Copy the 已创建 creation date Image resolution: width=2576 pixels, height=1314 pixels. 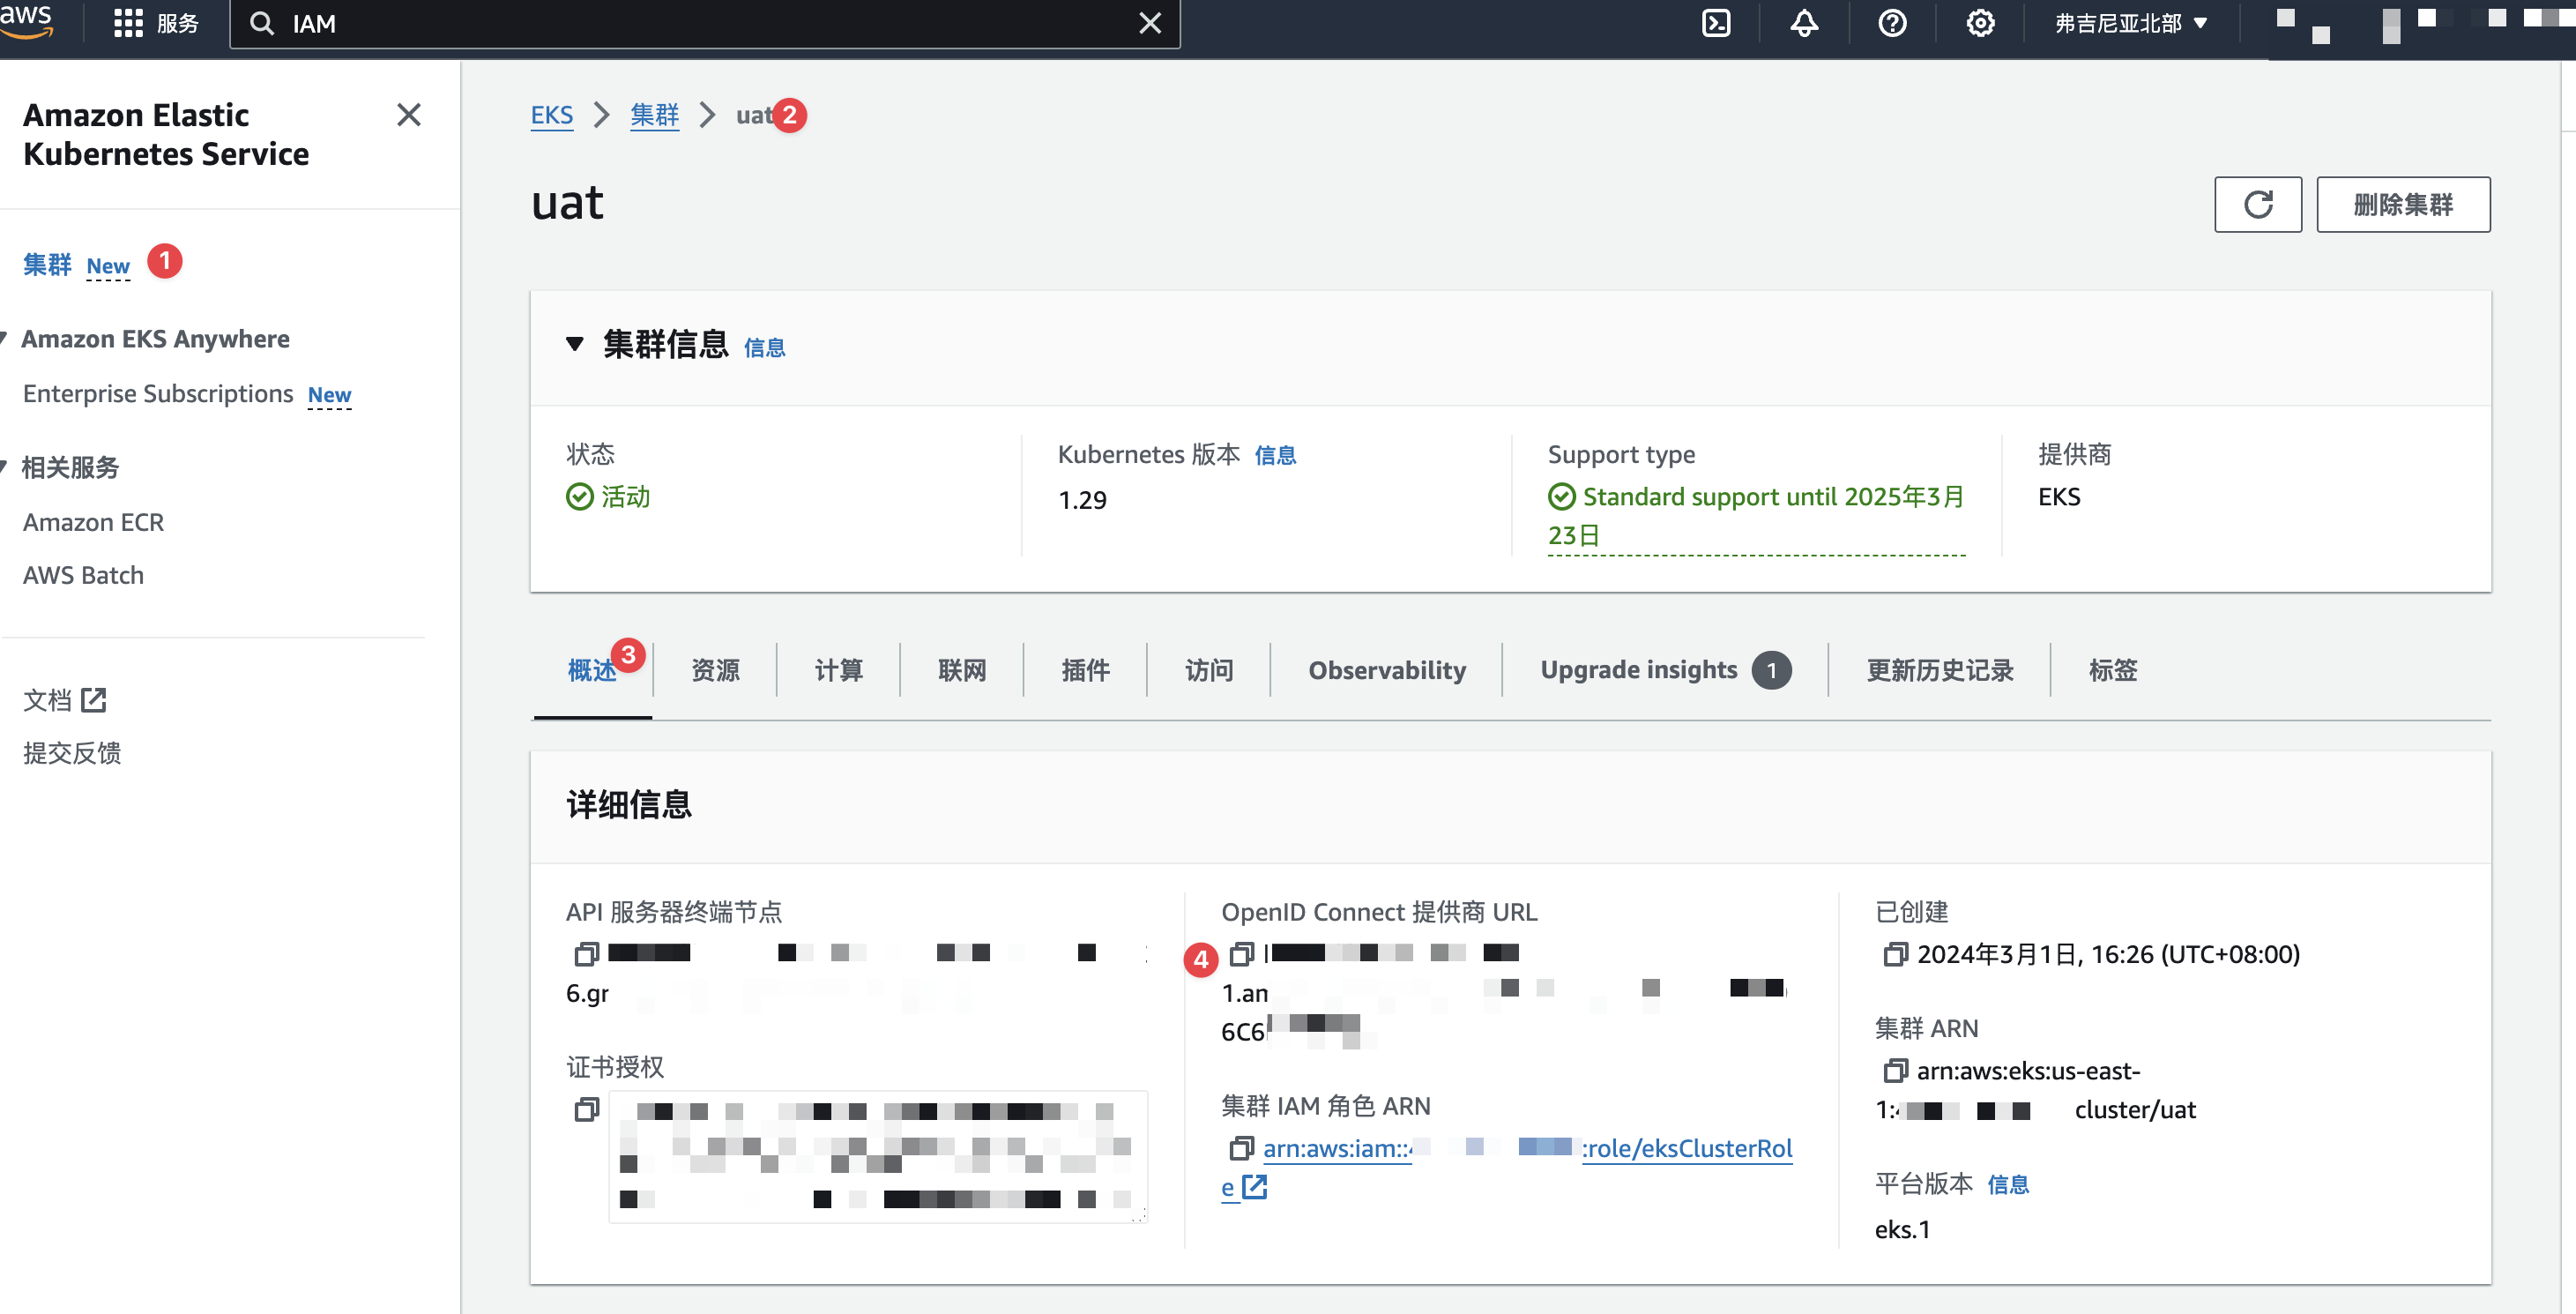point(1895,954)
